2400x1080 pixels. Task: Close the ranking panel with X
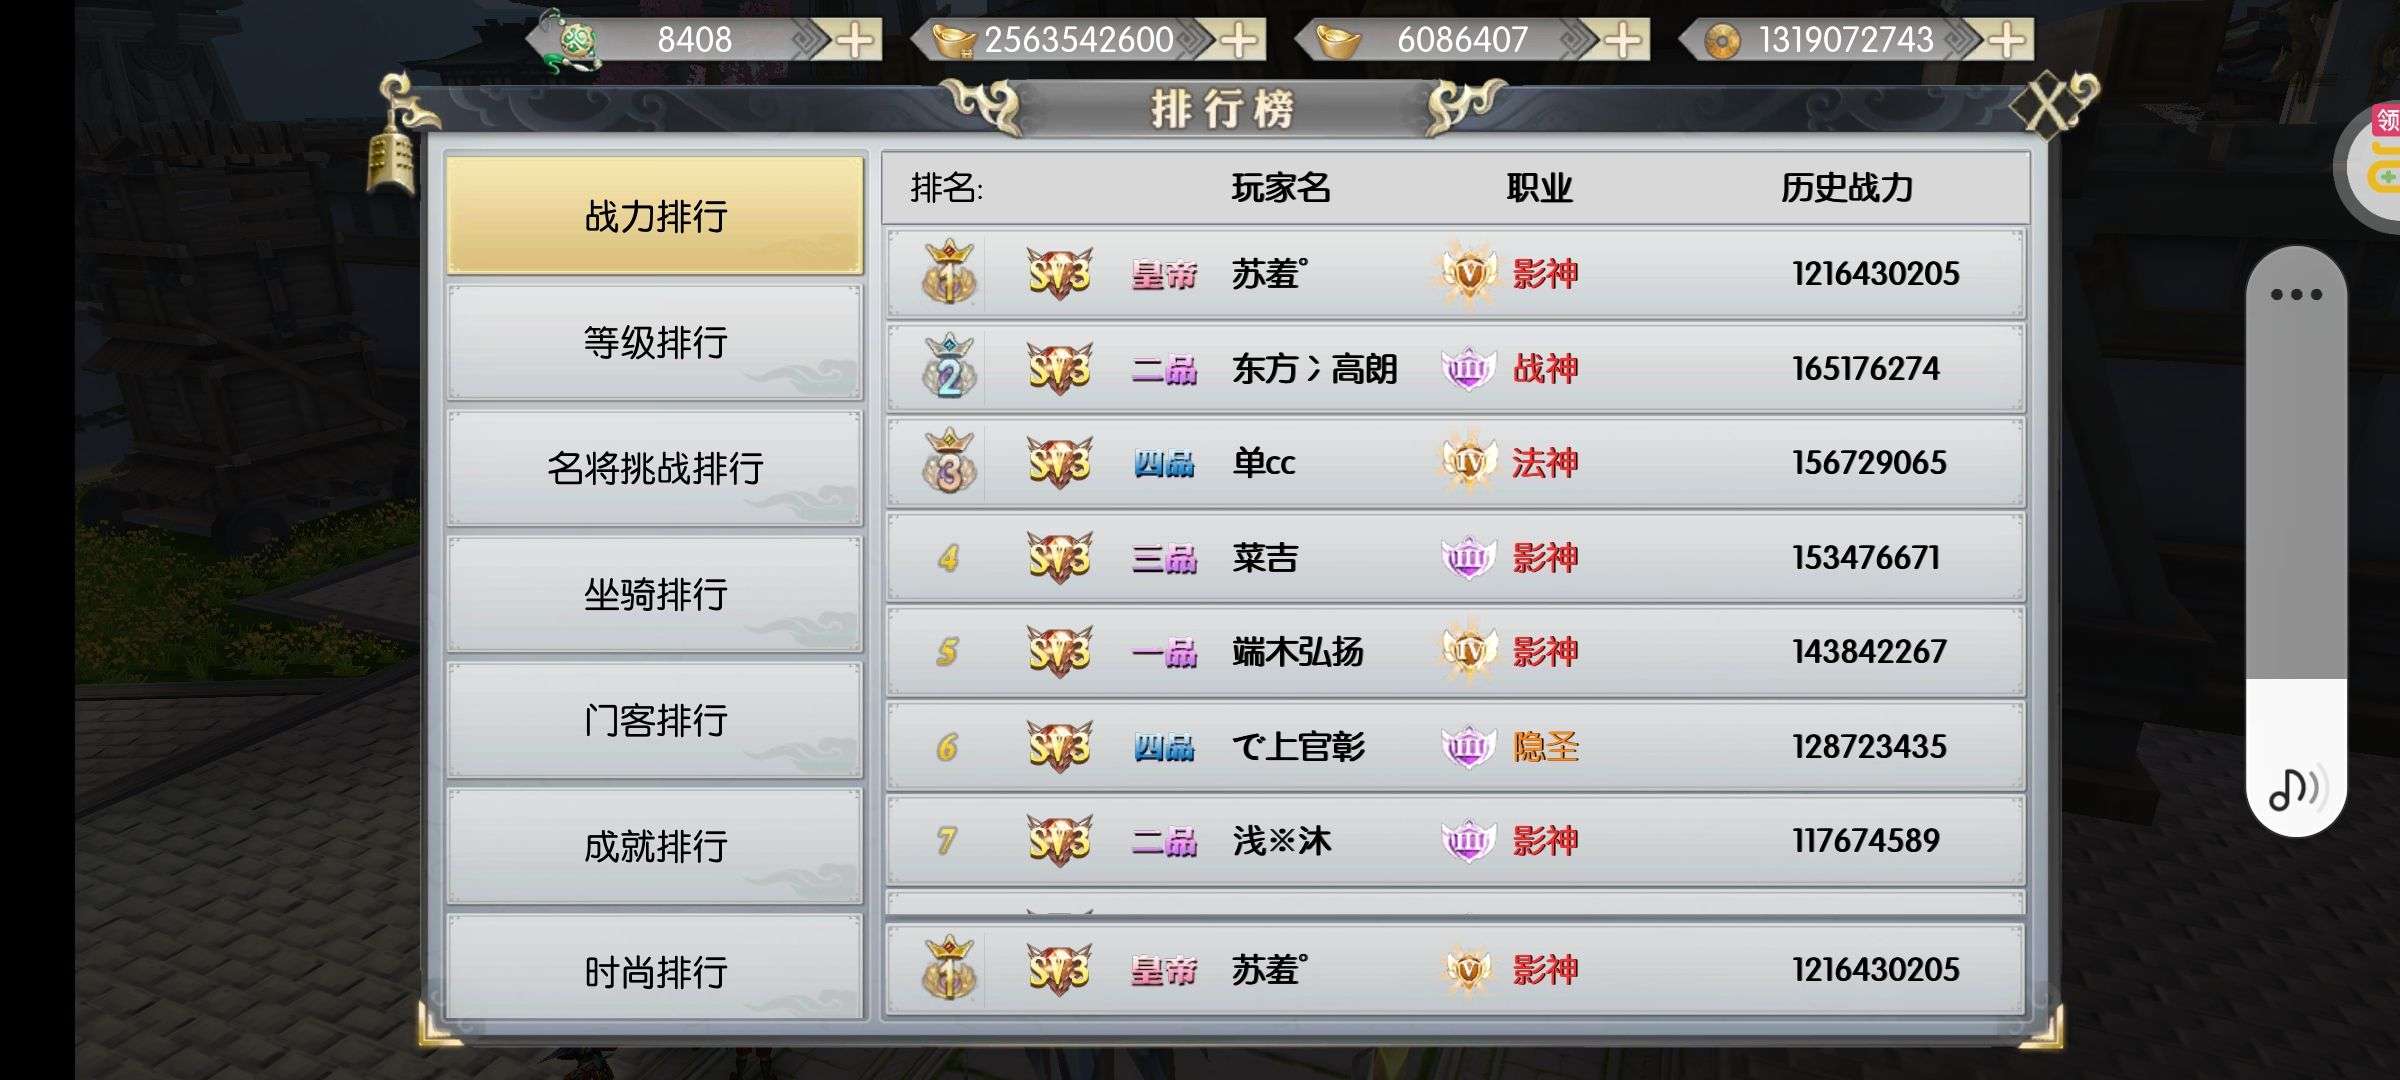coord(2050,103)
